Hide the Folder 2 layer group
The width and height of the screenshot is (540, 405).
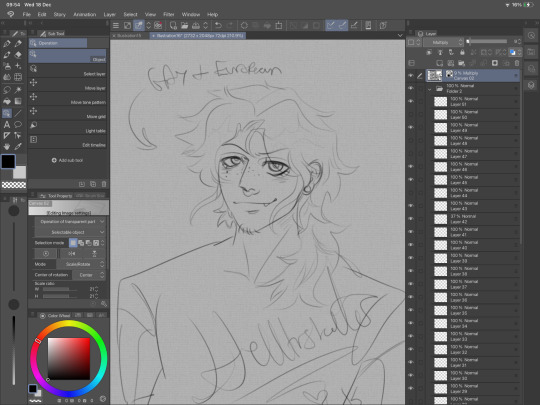pyautogui.click(x=411, y=88)
